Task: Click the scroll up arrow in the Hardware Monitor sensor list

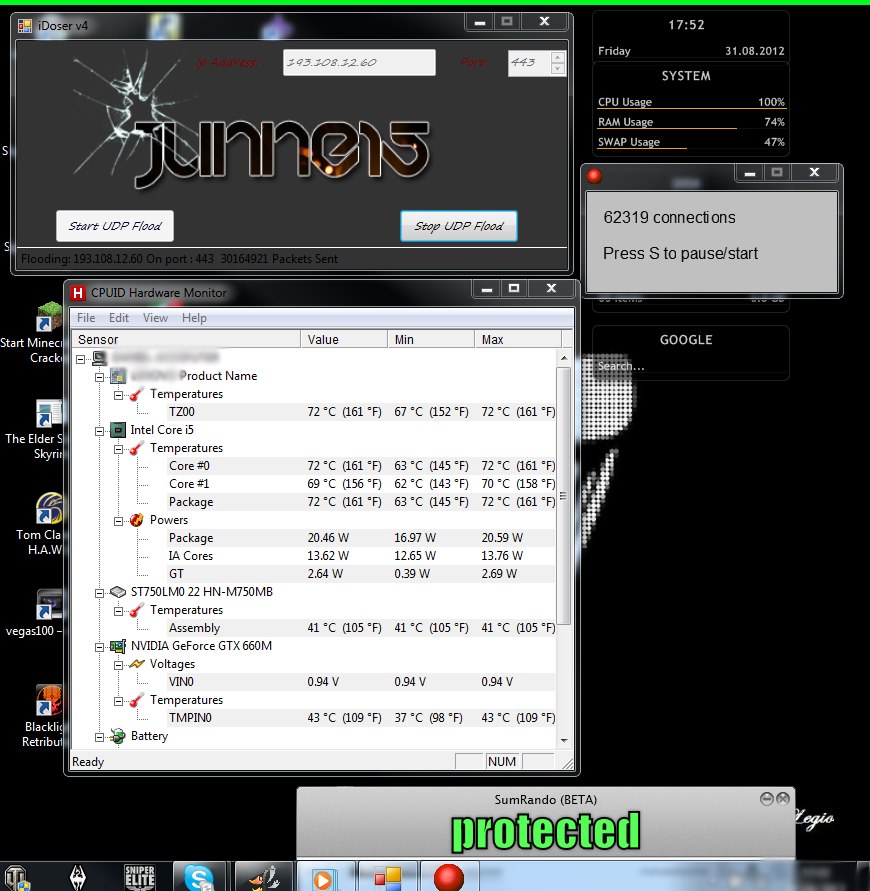Action: 564,358
